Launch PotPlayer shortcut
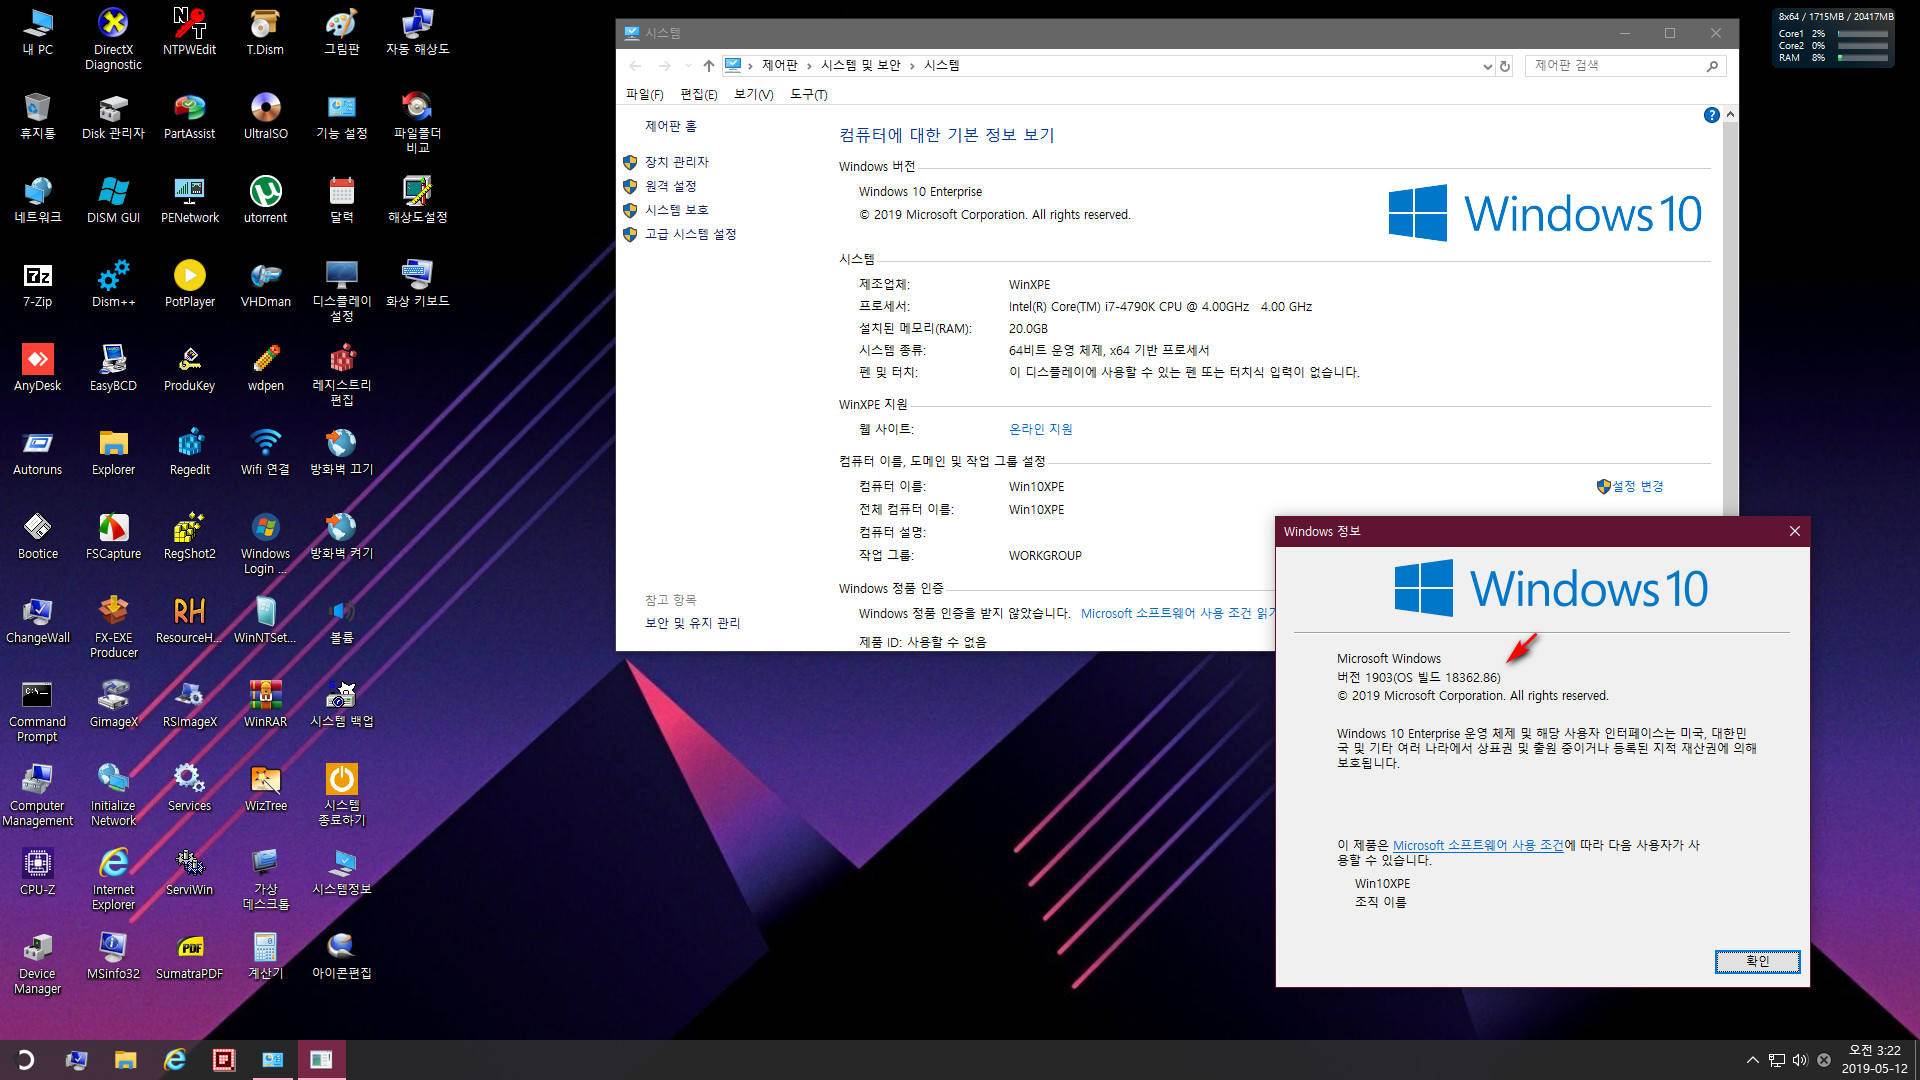 [189, 284]
